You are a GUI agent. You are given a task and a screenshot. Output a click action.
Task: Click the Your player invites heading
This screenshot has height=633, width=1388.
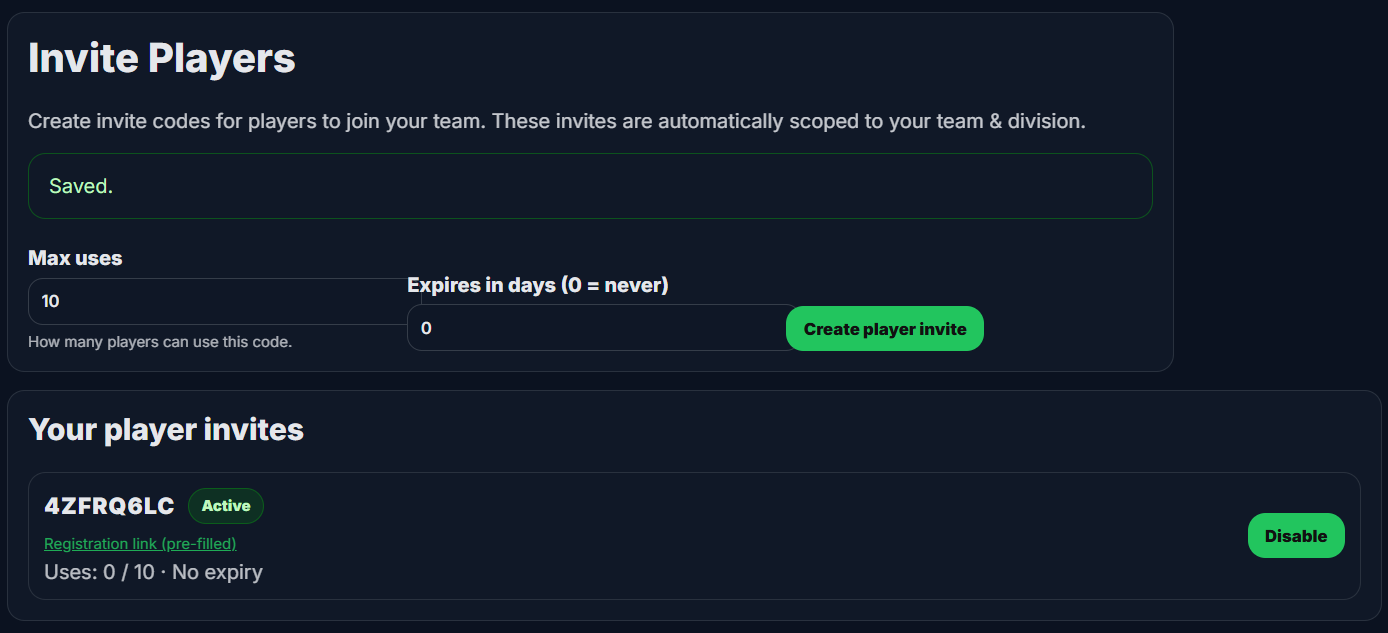(x=166, y=429)
